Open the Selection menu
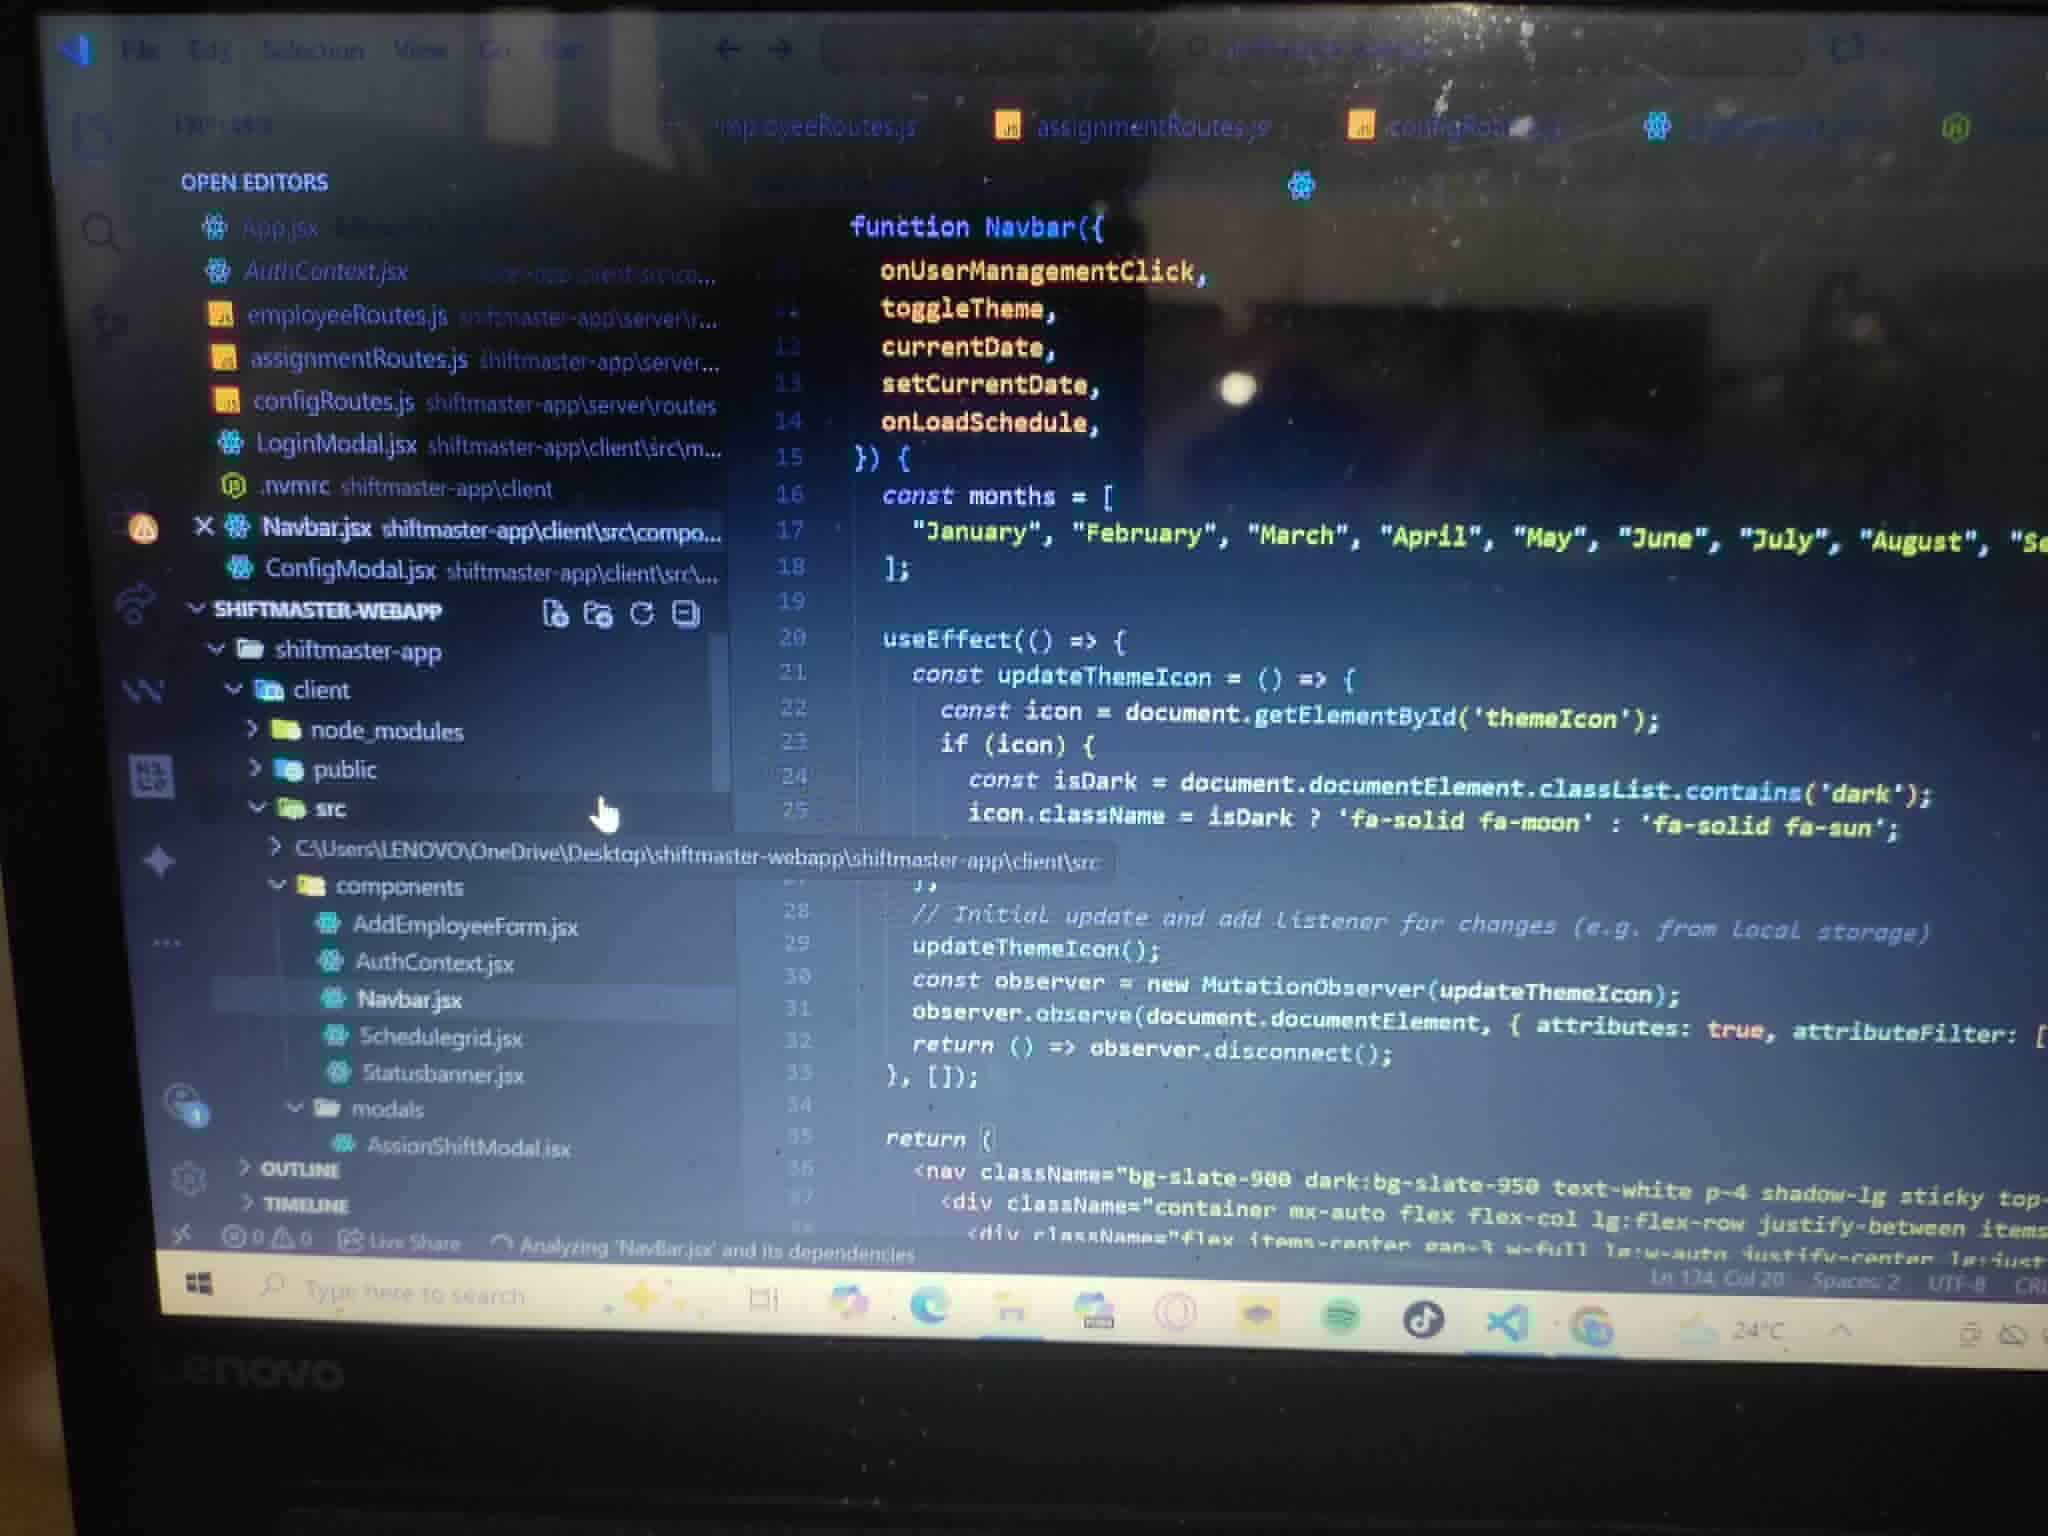 [x=312, y=51]
